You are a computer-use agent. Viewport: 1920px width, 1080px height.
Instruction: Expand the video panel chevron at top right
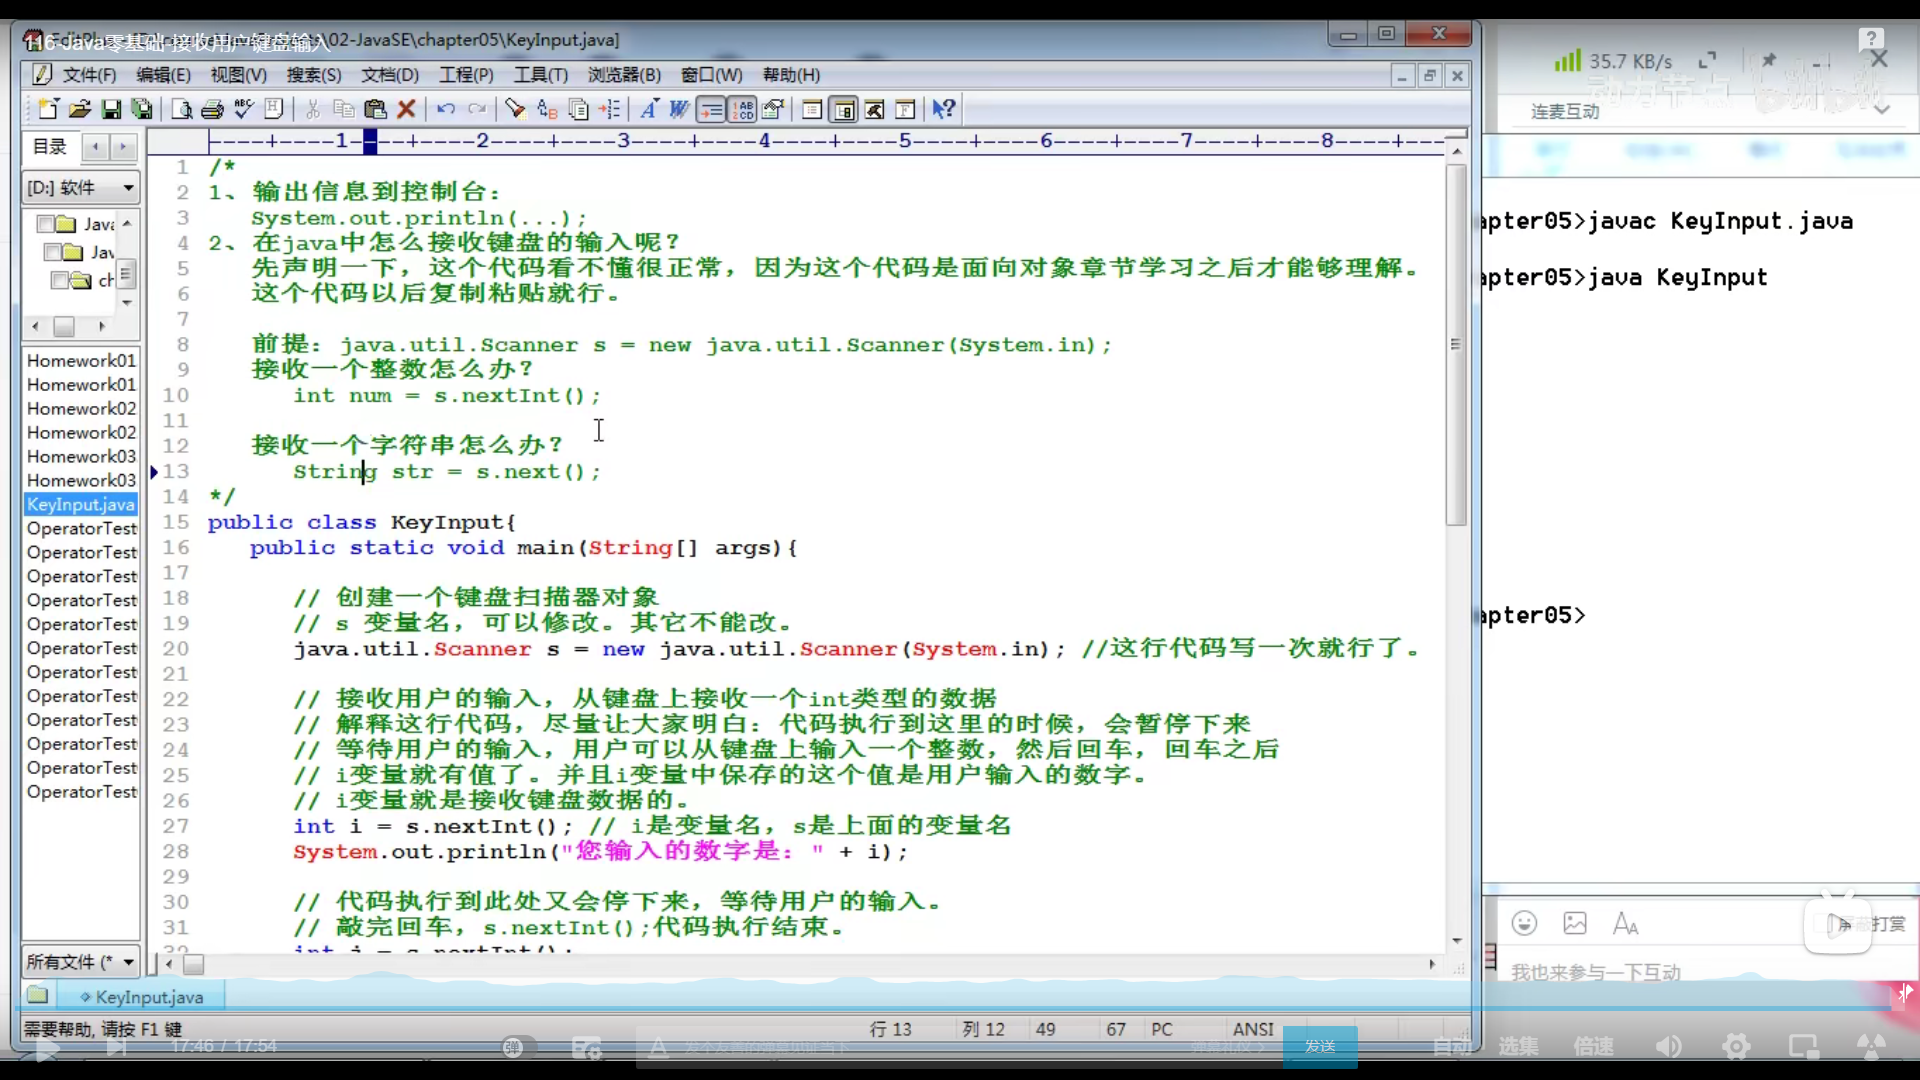pos(1882,109)
